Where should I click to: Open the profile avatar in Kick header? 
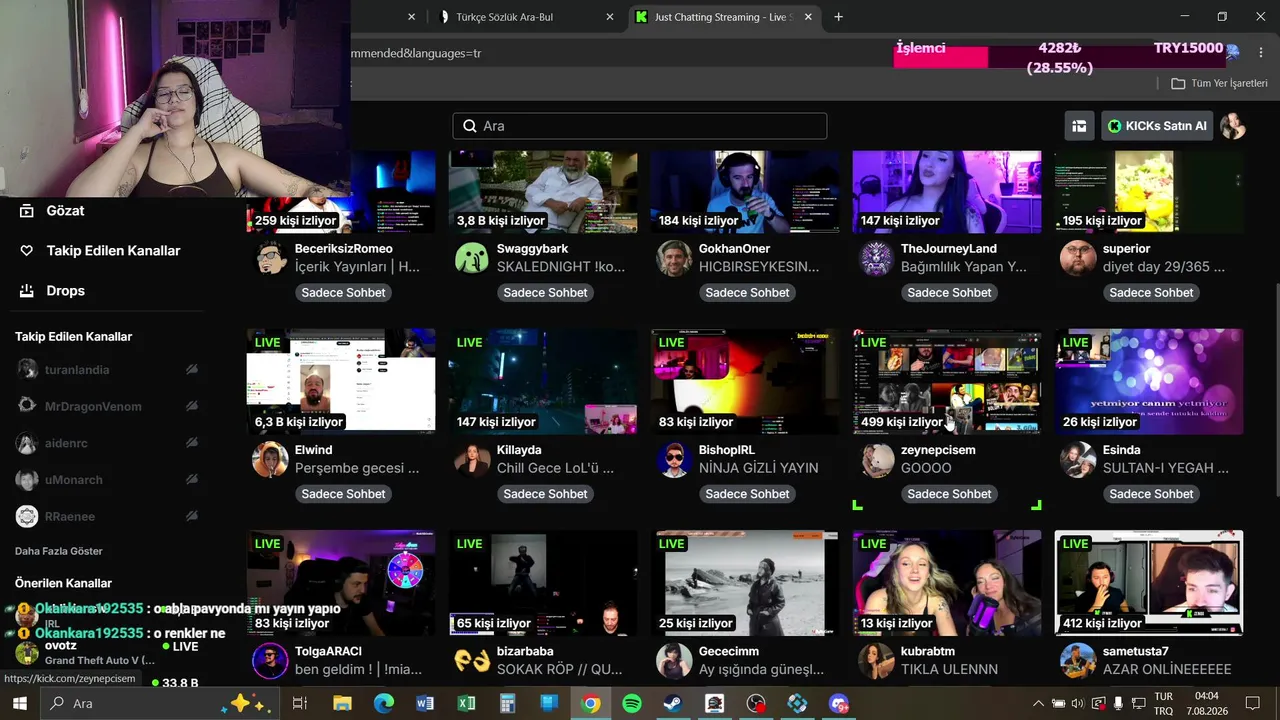tap(1233, 126)
